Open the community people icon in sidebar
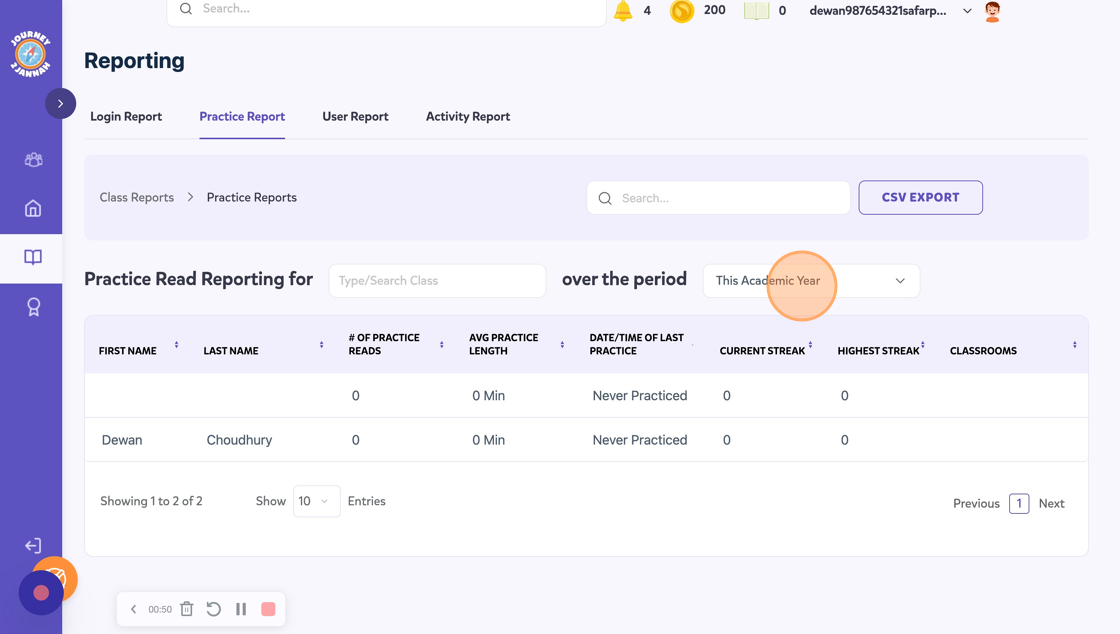Screen dimensions: 1120x634 tap(33, 160)
